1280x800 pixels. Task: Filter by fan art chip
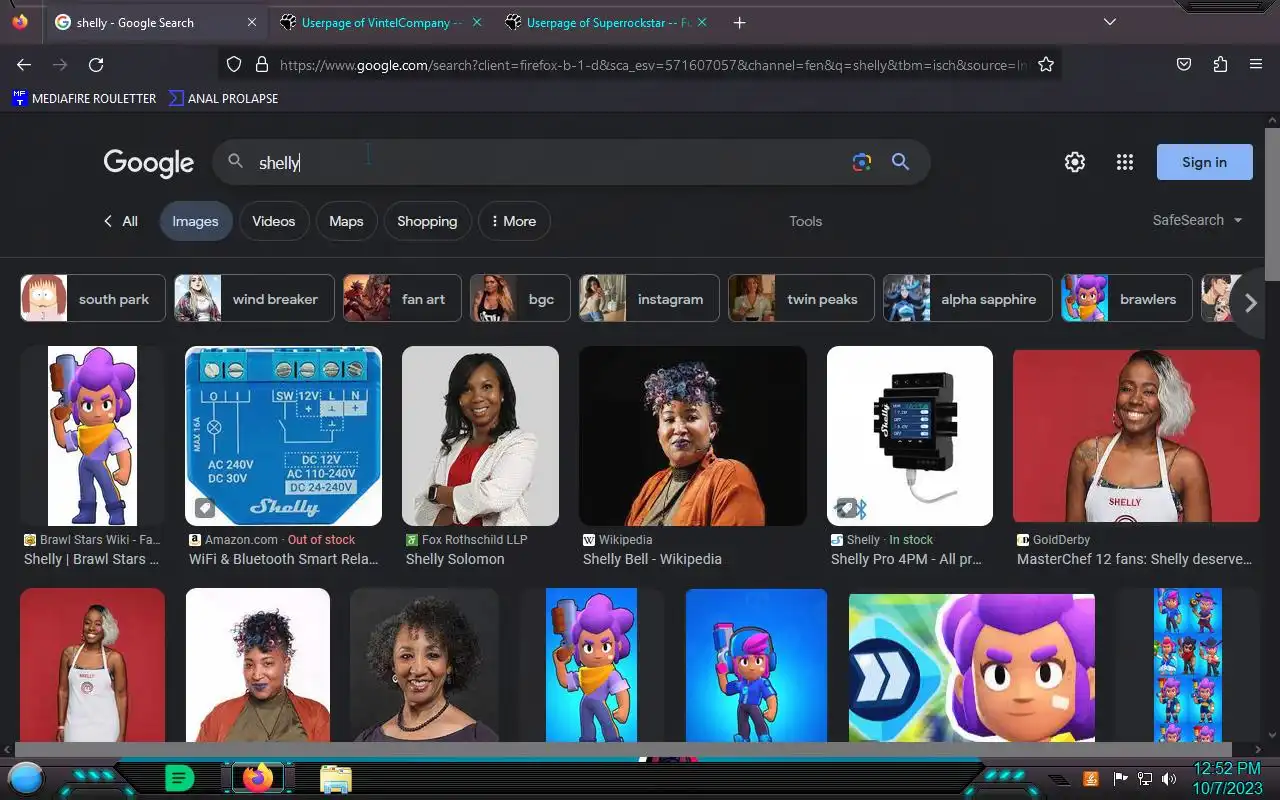(x=402, y=298)
